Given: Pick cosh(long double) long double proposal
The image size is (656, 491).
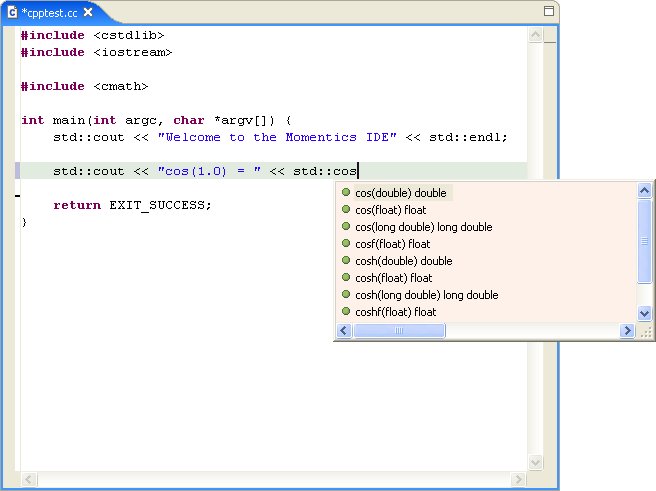Looking at the screenshot, I should click(x=426, y=295).
